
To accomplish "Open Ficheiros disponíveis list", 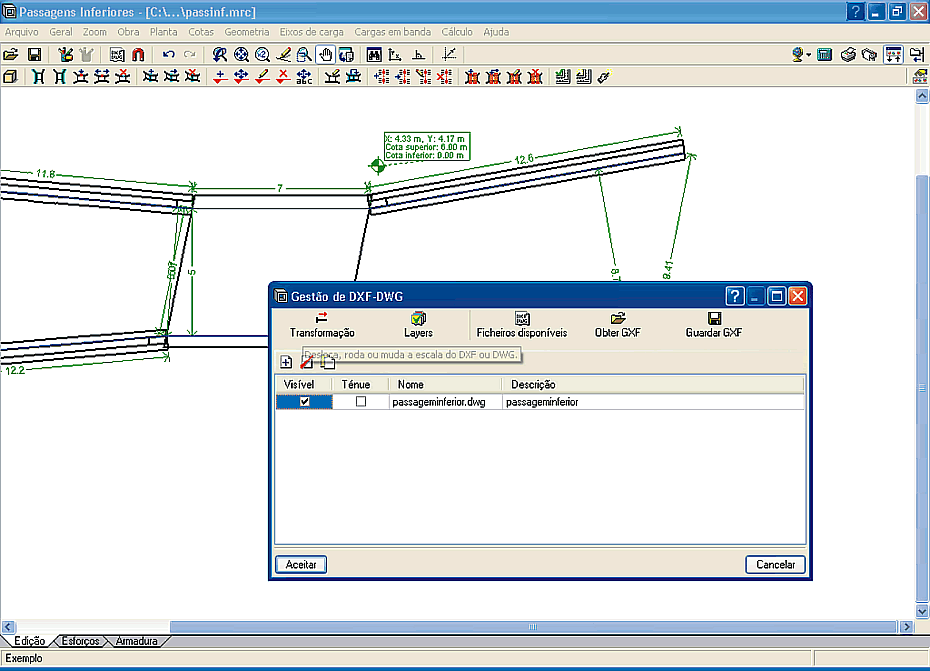I will (521, 319).
